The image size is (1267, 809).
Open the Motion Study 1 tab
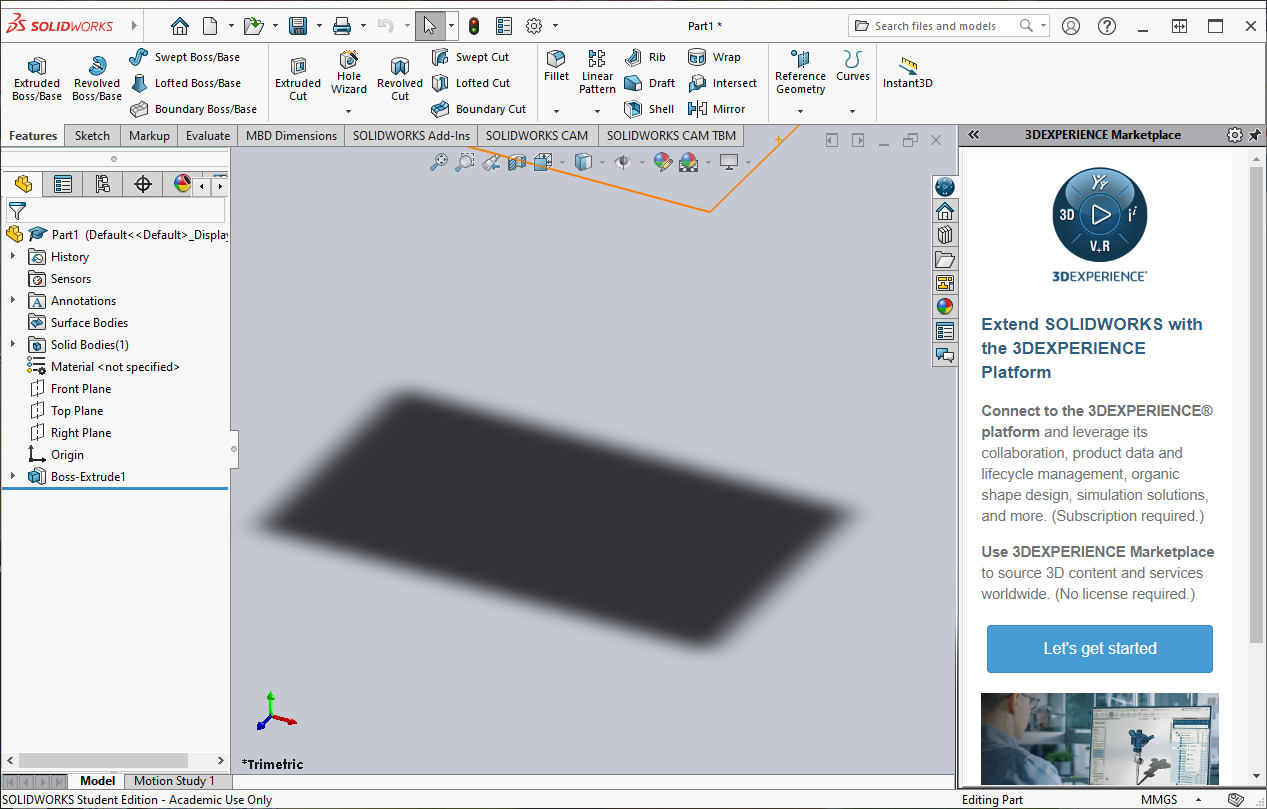(174, 781)
